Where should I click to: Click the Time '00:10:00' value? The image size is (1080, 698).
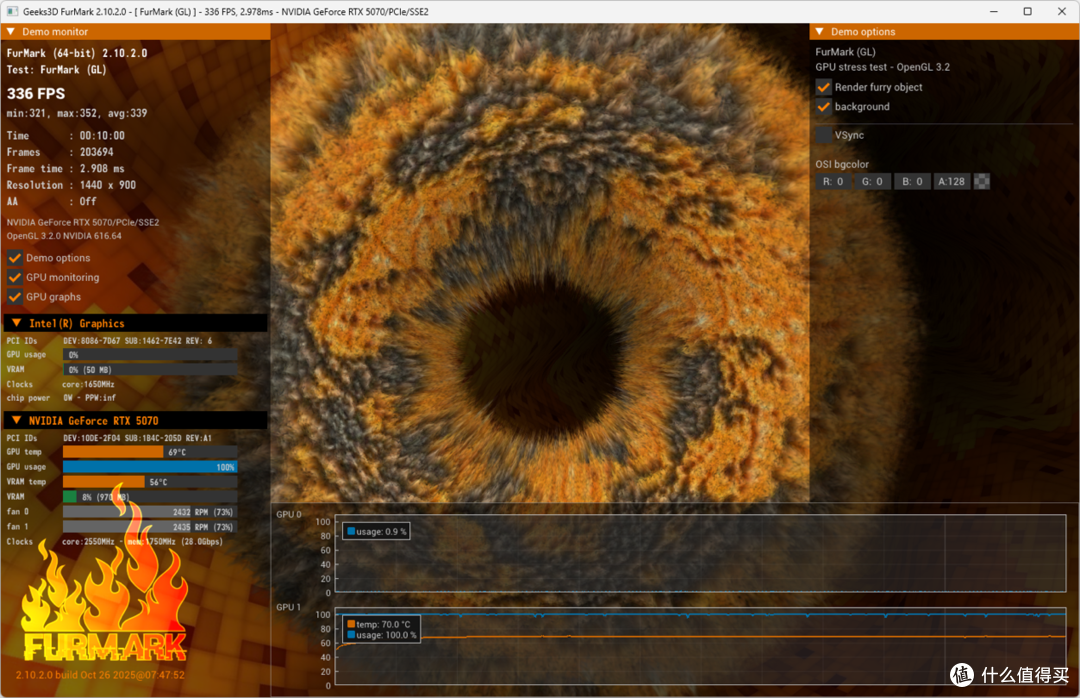[x=102, y=136]
